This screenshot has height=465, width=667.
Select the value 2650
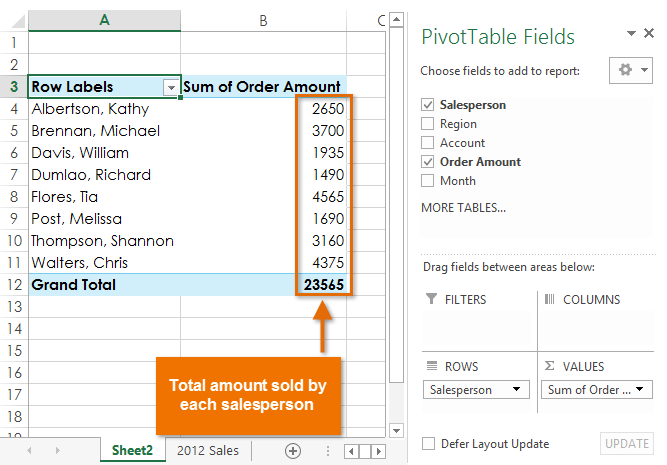click(328, 109)
